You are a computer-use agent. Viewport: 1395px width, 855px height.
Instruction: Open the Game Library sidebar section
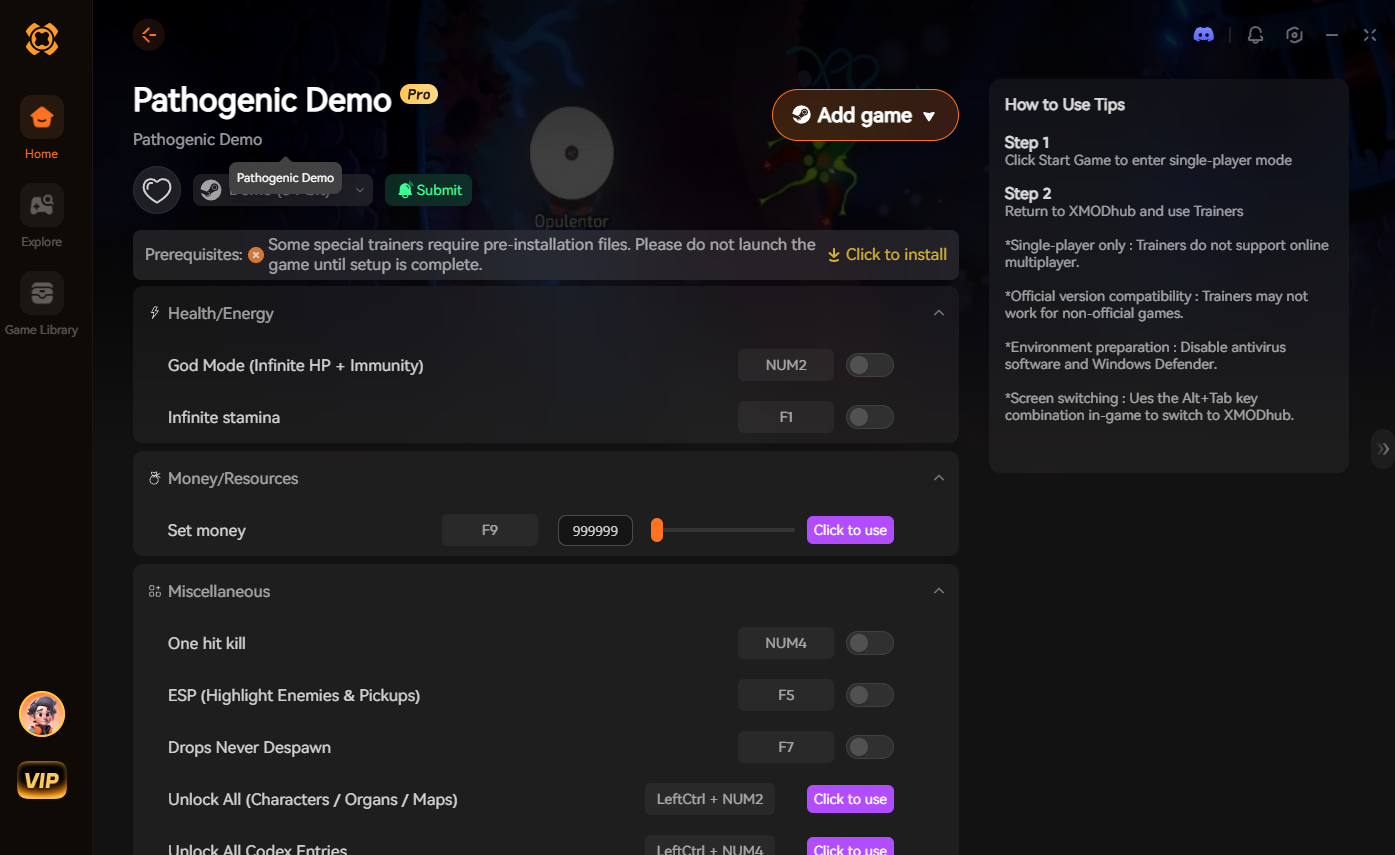(42, 304)
